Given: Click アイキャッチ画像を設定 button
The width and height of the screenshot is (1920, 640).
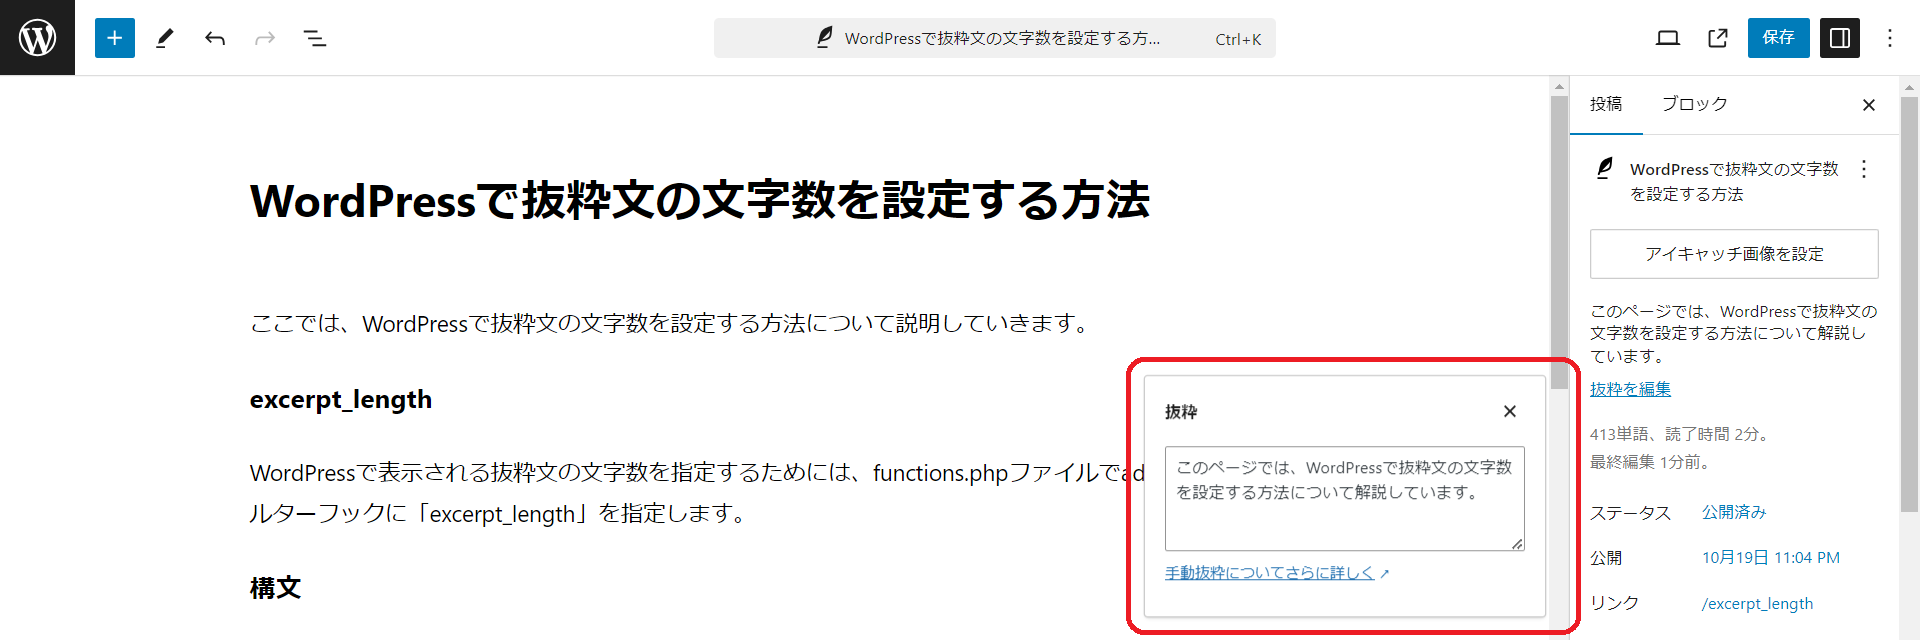Looking at the screenshot, I should (x=1734, y=254).
